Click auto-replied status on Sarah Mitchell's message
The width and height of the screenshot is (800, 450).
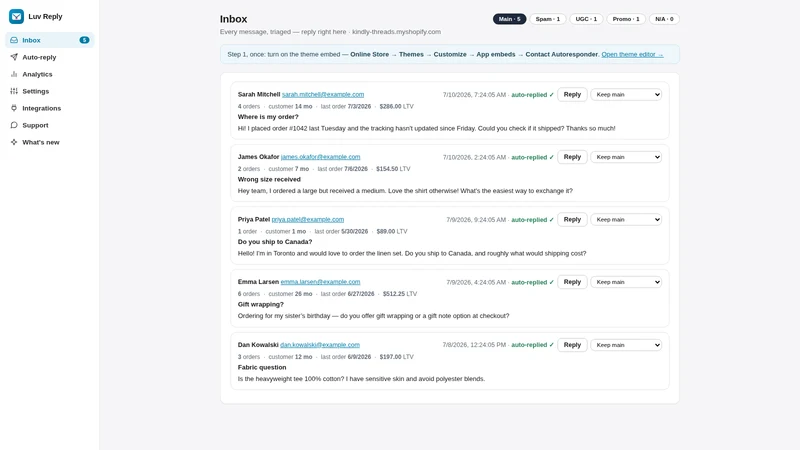click(x=532, y=95)
